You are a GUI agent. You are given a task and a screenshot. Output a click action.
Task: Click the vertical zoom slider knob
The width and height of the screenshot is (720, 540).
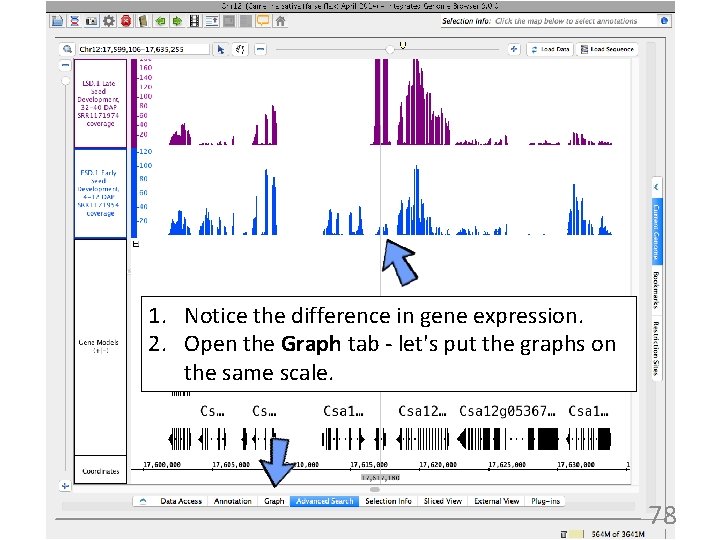66,81
